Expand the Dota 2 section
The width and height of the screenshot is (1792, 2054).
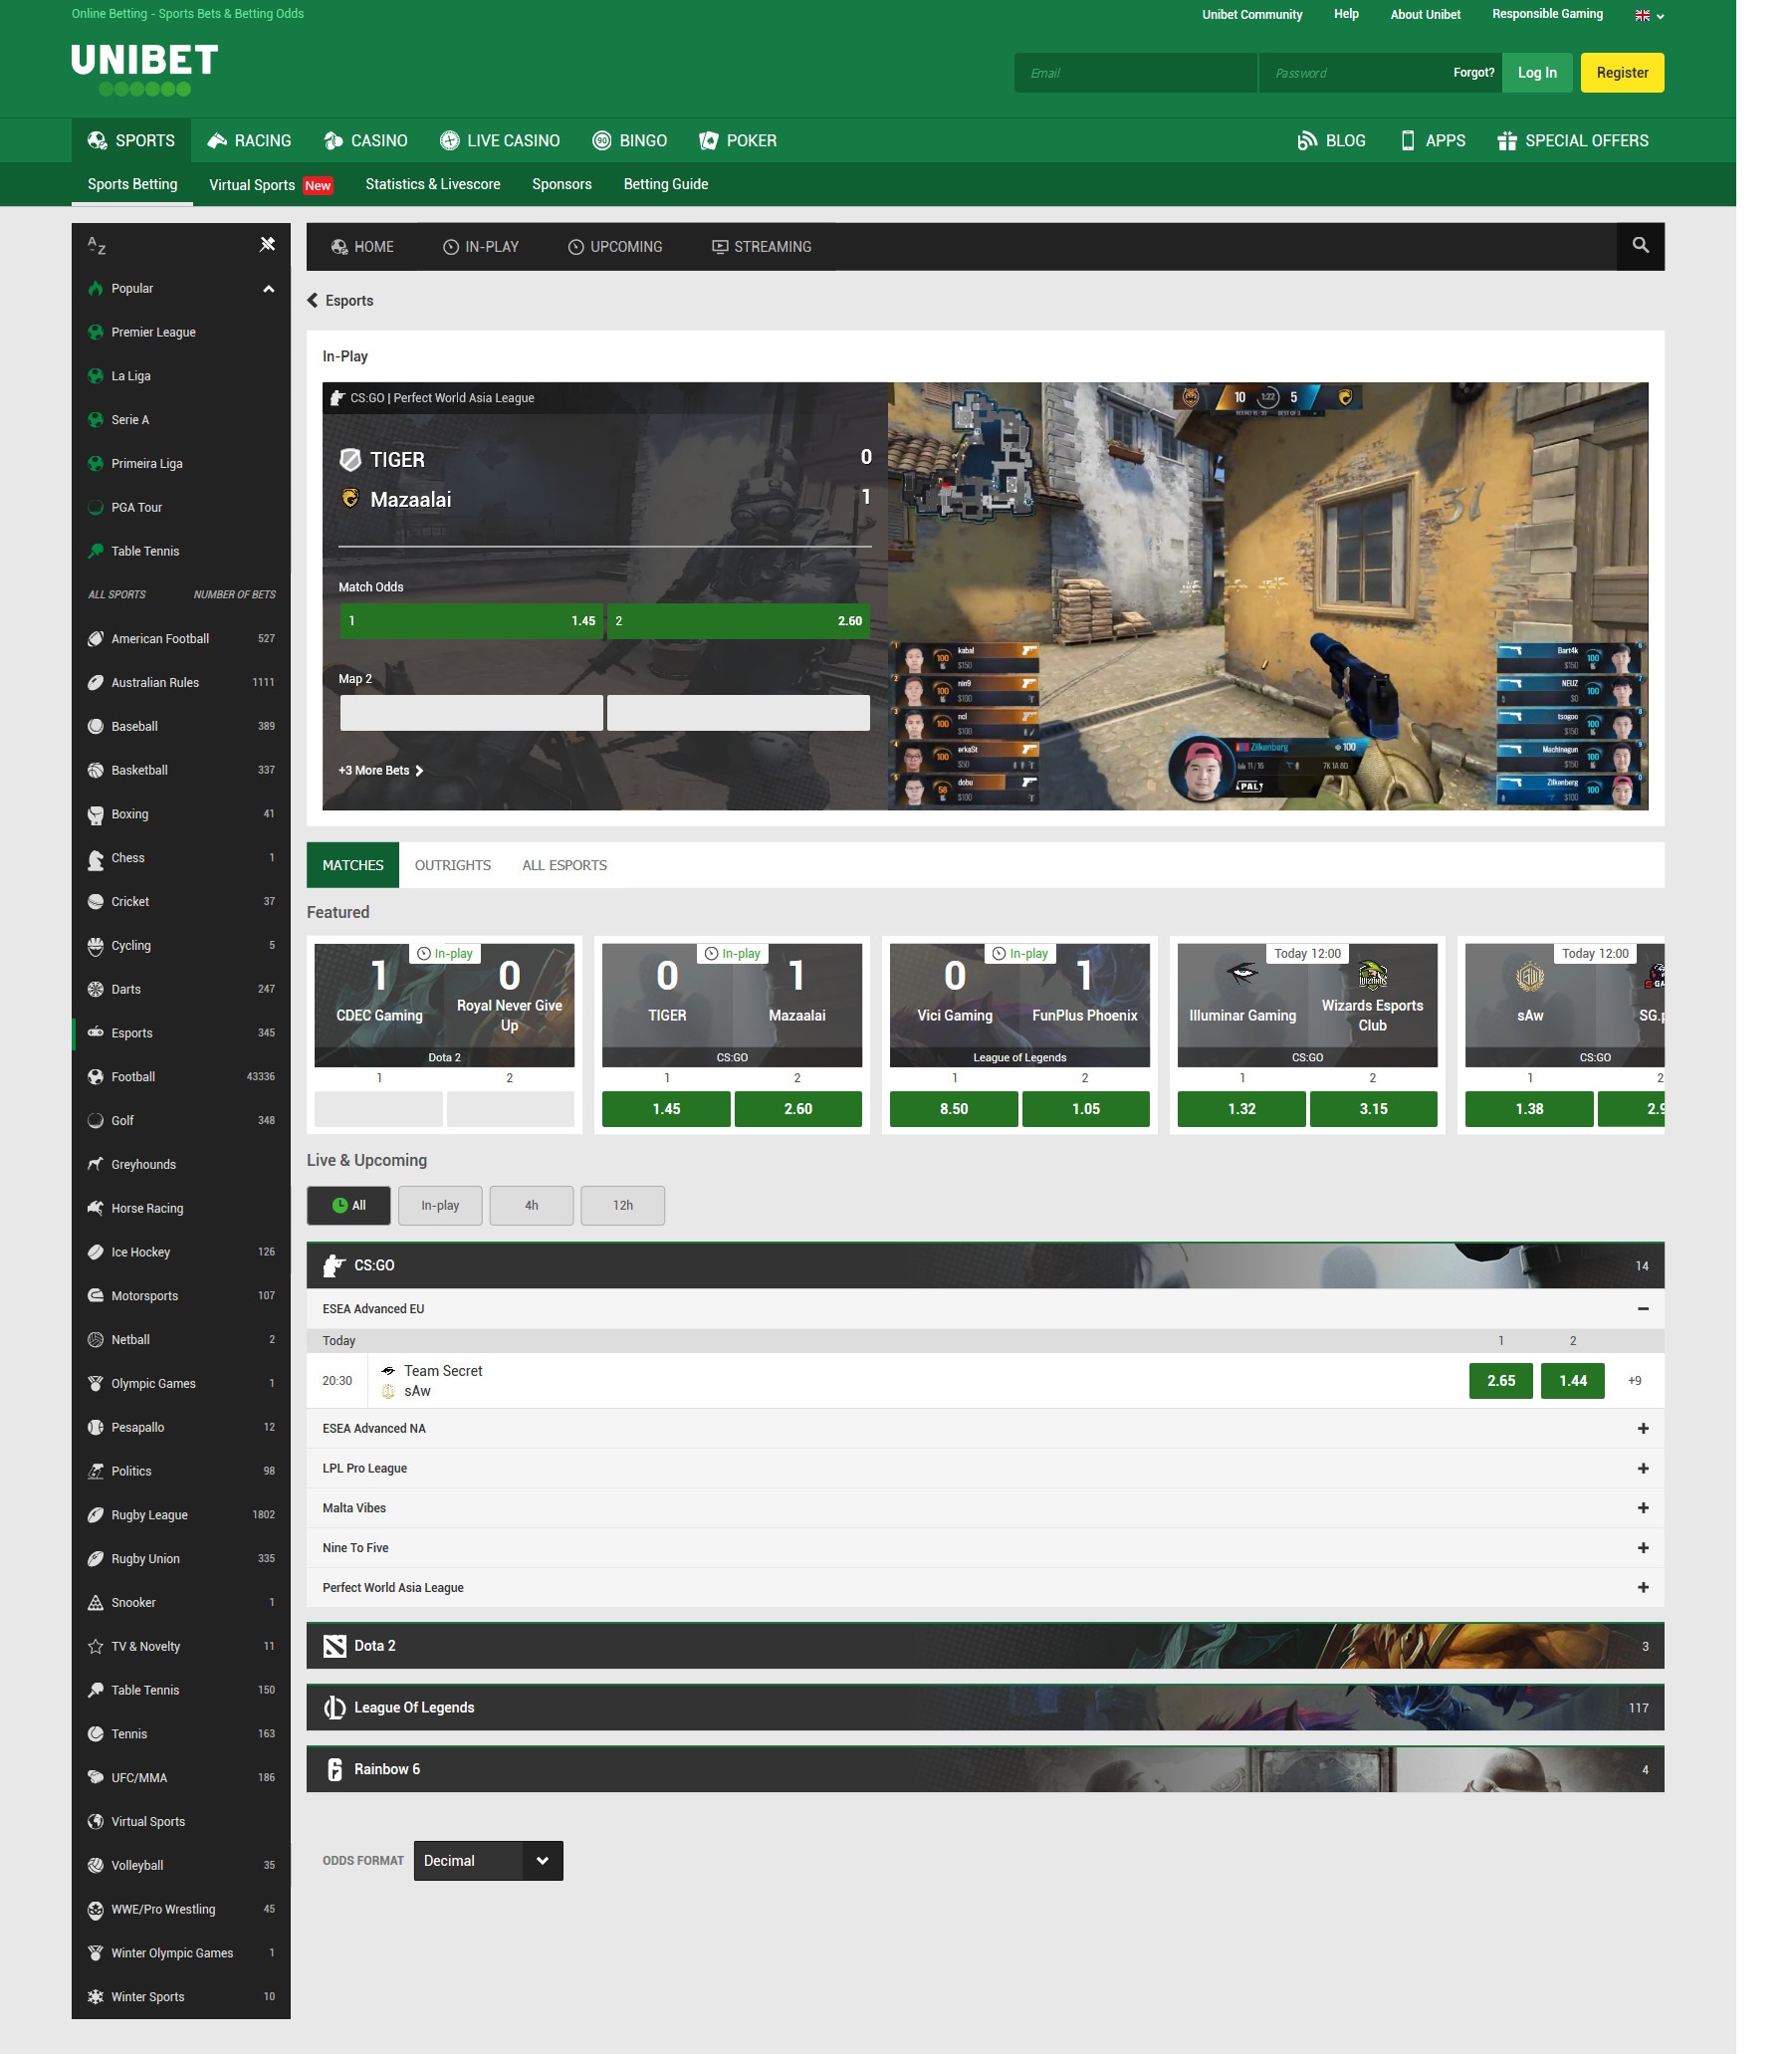click(985, 1646)
